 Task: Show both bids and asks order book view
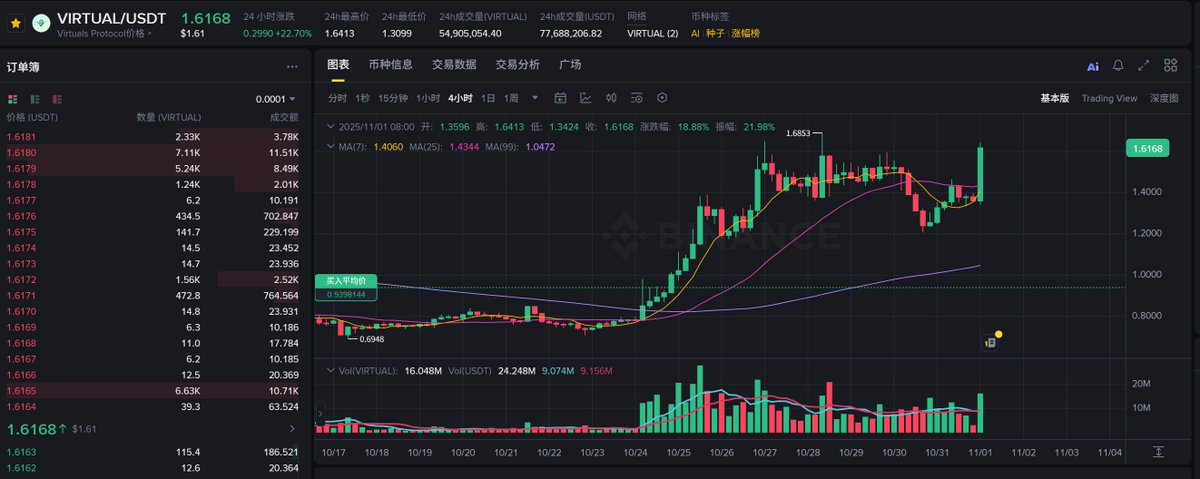[x=13, y=99]
